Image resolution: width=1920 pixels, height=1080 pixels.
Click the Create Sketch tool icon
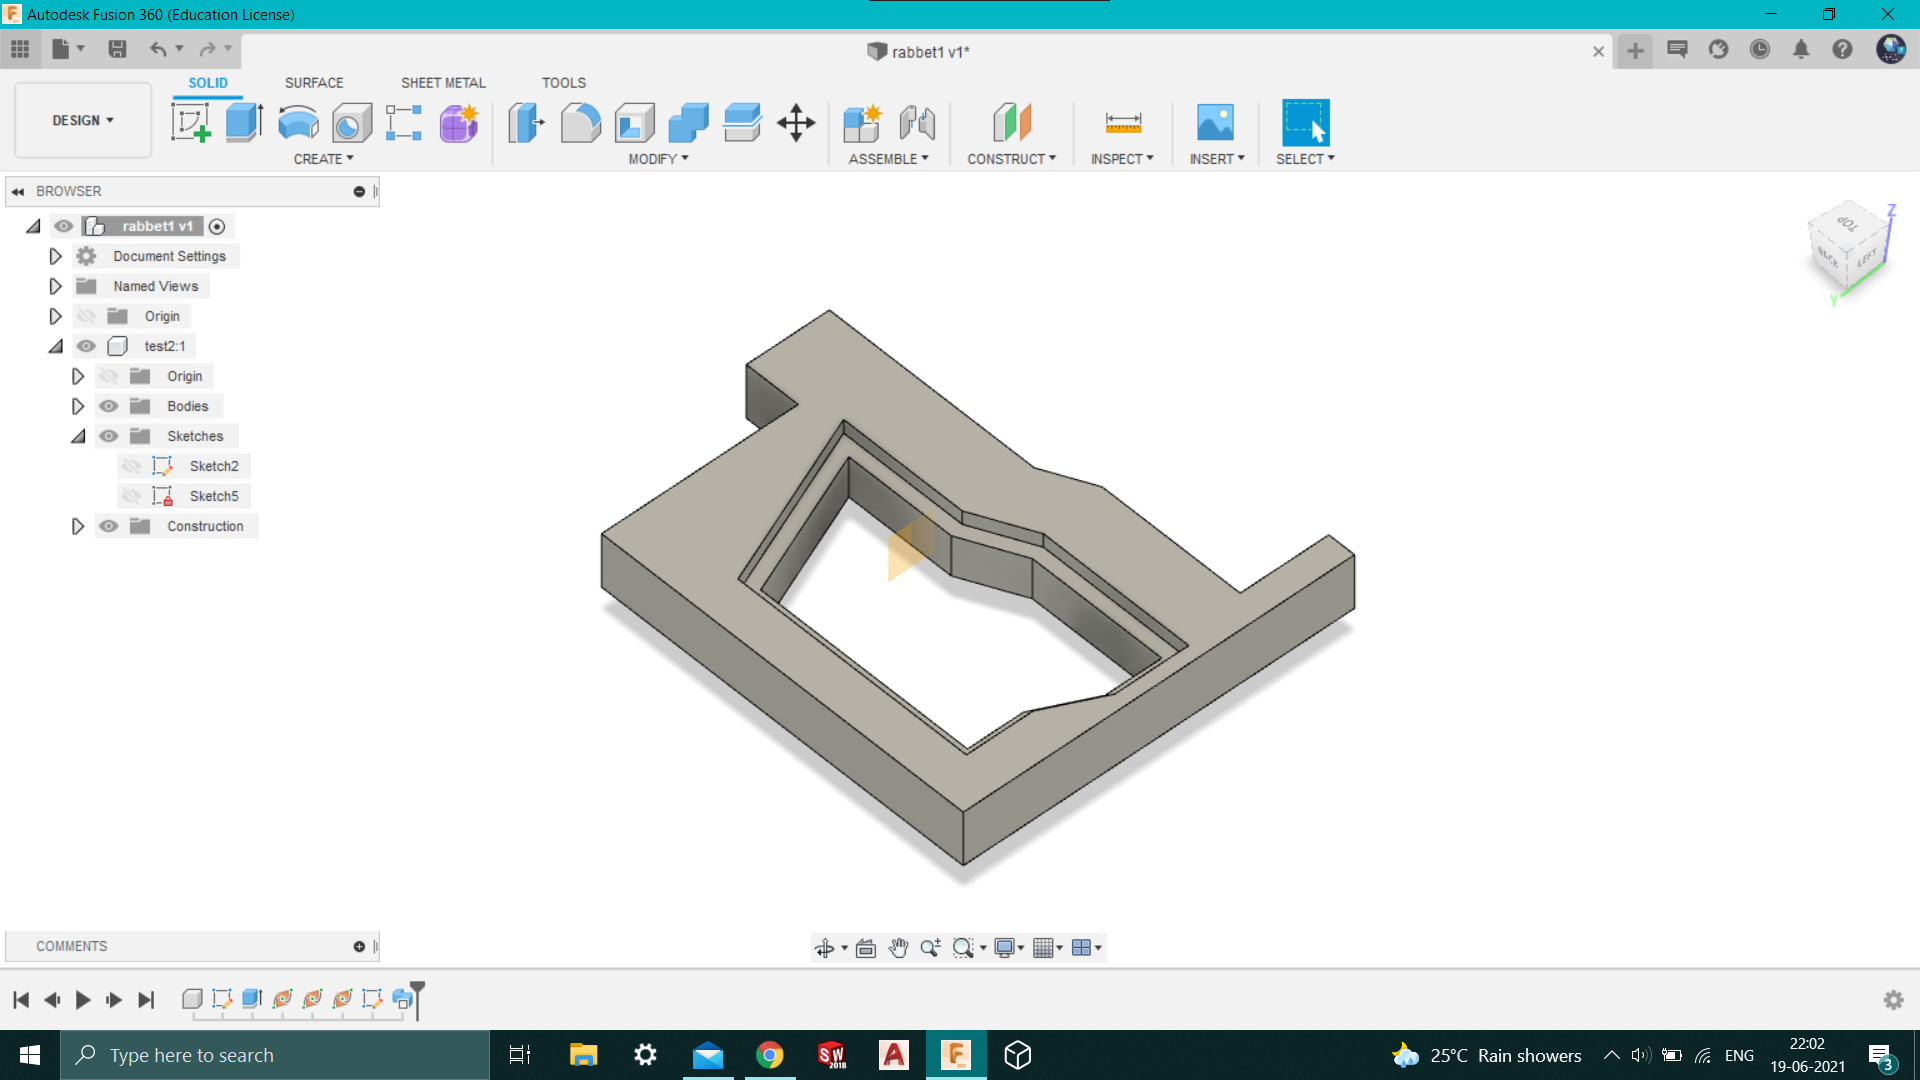click(x=190, y=123)
